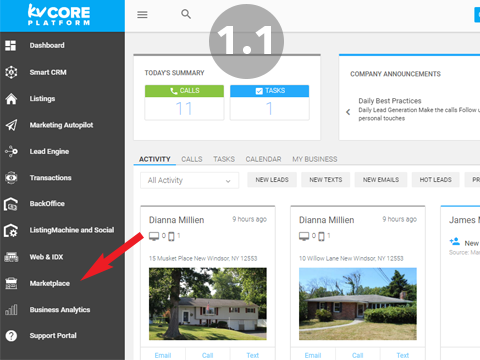Click the Marketplace storefront icon
The height and width of the screenshot is (360, 480).
pos(11,283)
